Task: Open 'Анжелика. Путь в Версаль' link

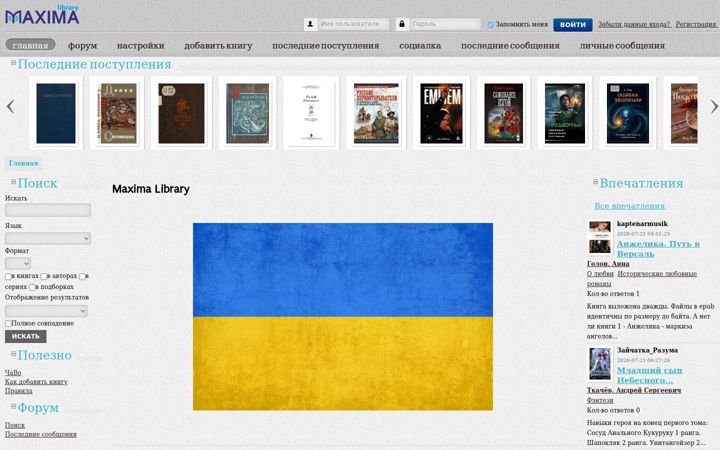Action: point(658,248)
